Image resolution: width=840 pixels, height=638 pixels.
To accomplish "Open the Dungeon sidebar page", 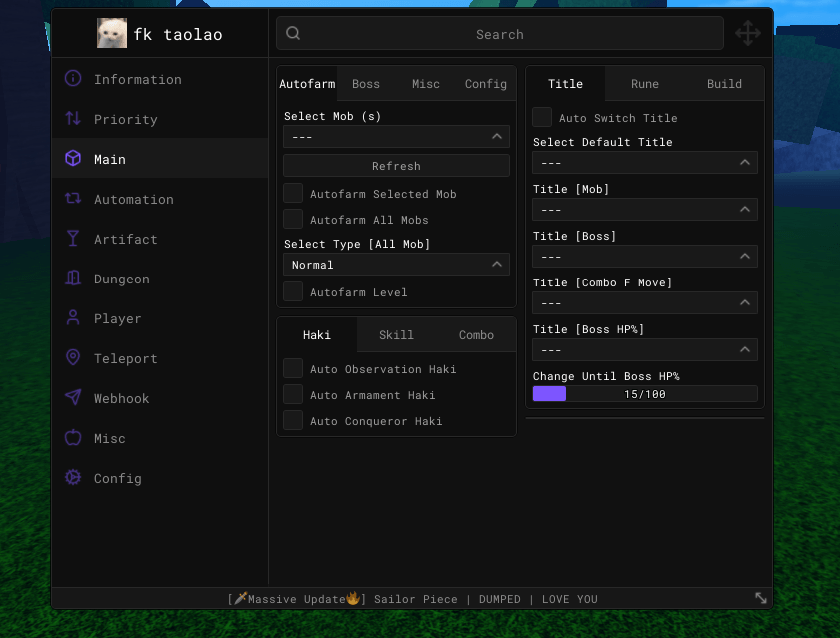I will tap(160, 279).
